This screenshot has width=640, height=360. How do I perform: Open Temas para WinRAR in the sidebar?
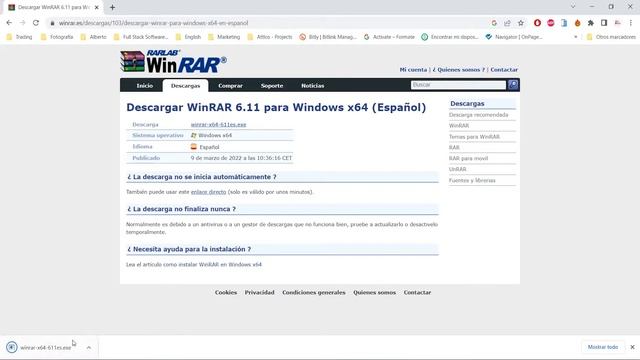(474, 137)
